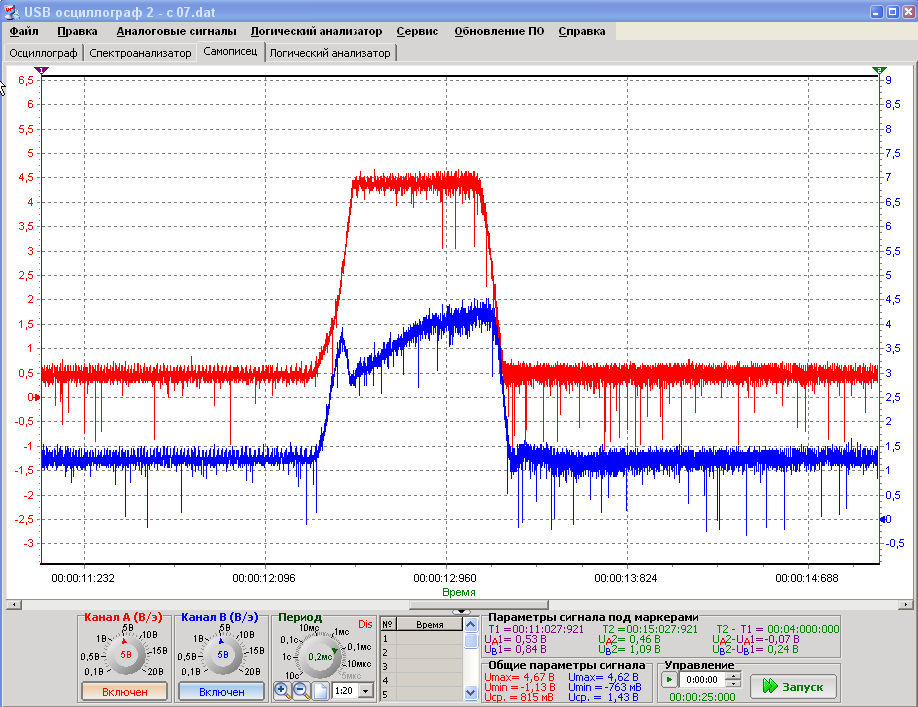Zoom in with the magnifier plus icon
The width and height of the screenshot is (918, 707).
(x=282, y=691)
